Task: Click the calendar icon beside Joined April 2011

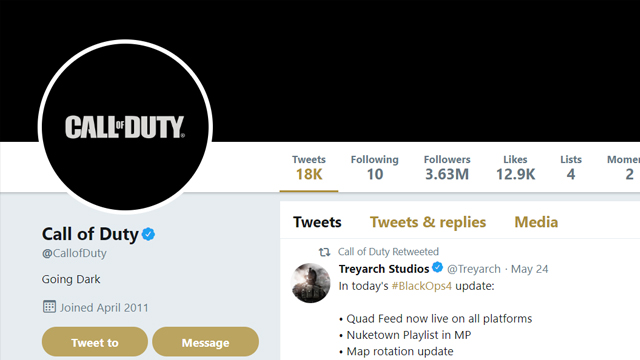Action: 49,307
